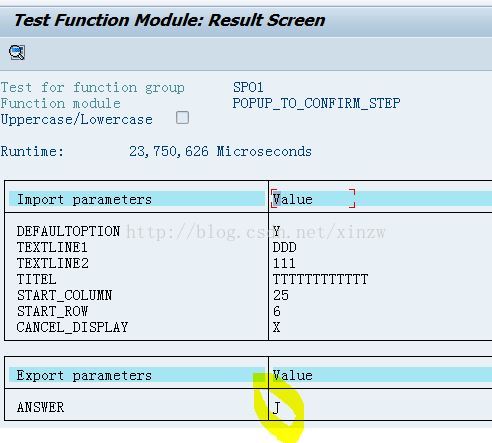Click the function group name SPO1
The height and width of the screenshot is (443, 492).
pos(248,87)
